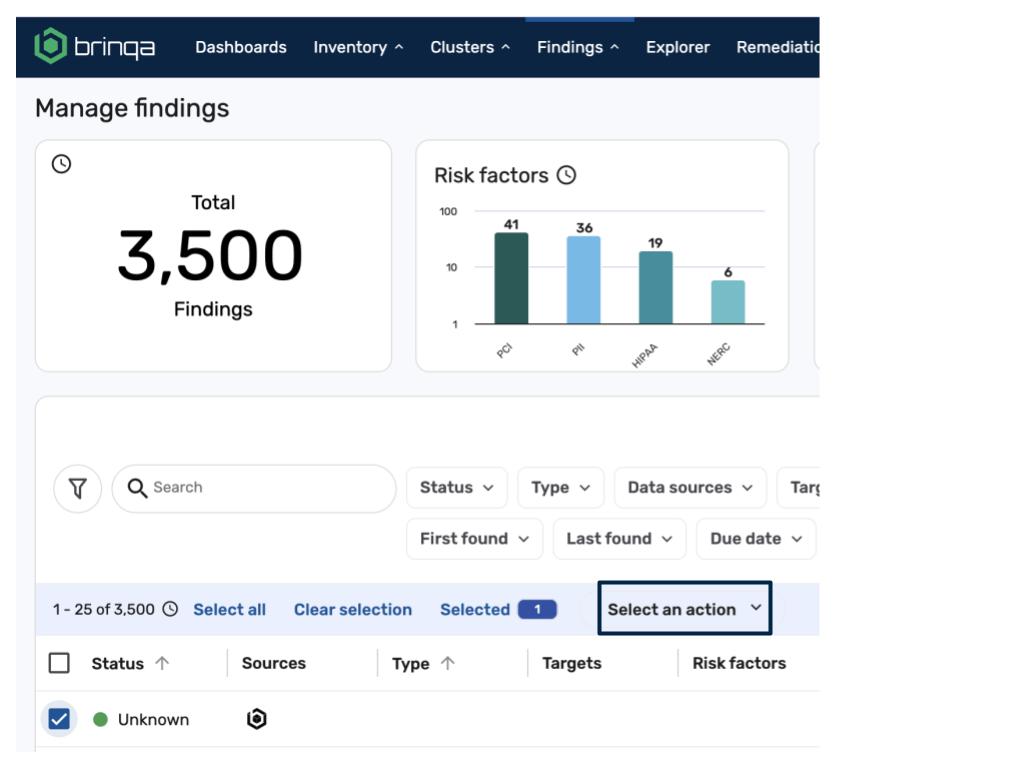
Task: Click the HIPAA bar in chart
Action: click(x=656, y=287)
